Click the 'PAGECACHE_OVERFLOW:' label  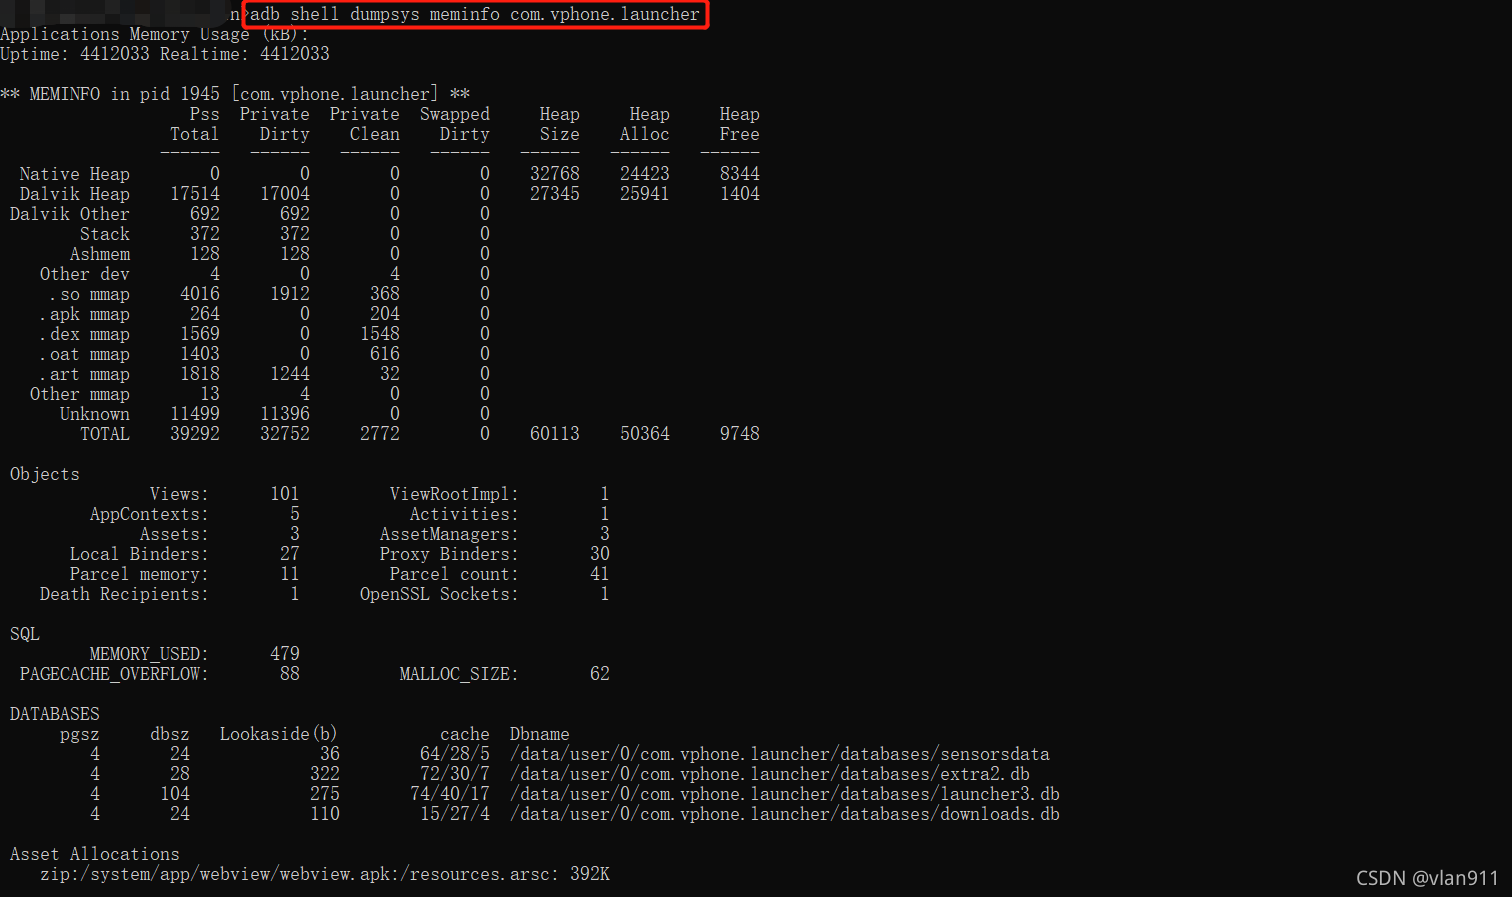(115, 674)
